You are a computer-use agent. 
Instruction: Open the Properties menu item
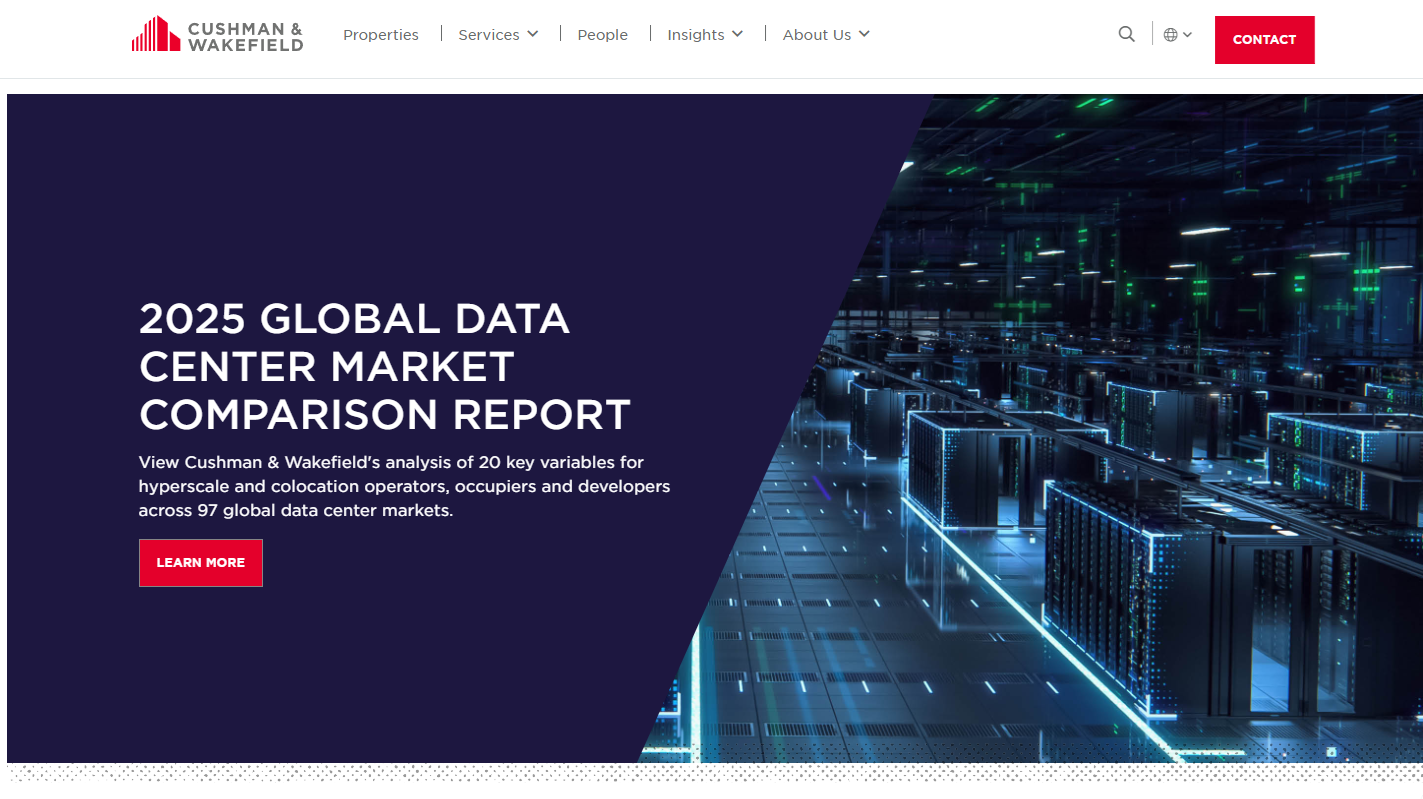pyautogui.click(x=381, y=34)
